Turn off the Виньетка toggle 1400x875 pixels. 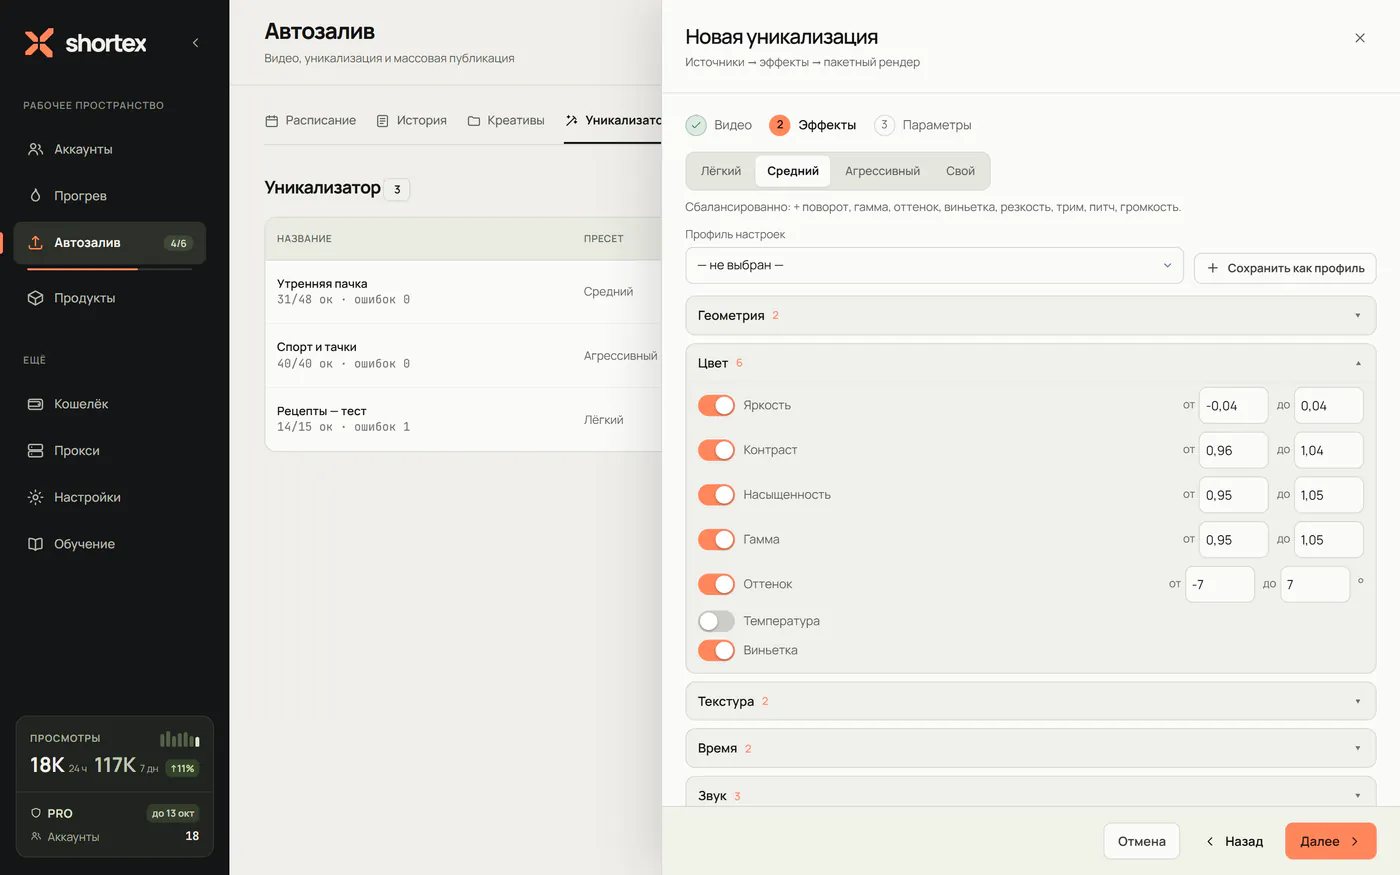(716, 650)
